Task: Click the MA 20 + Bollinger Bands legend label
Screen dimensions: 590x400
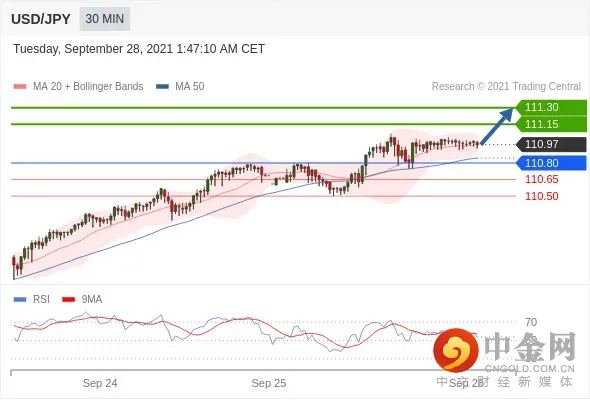Action: 88,86
